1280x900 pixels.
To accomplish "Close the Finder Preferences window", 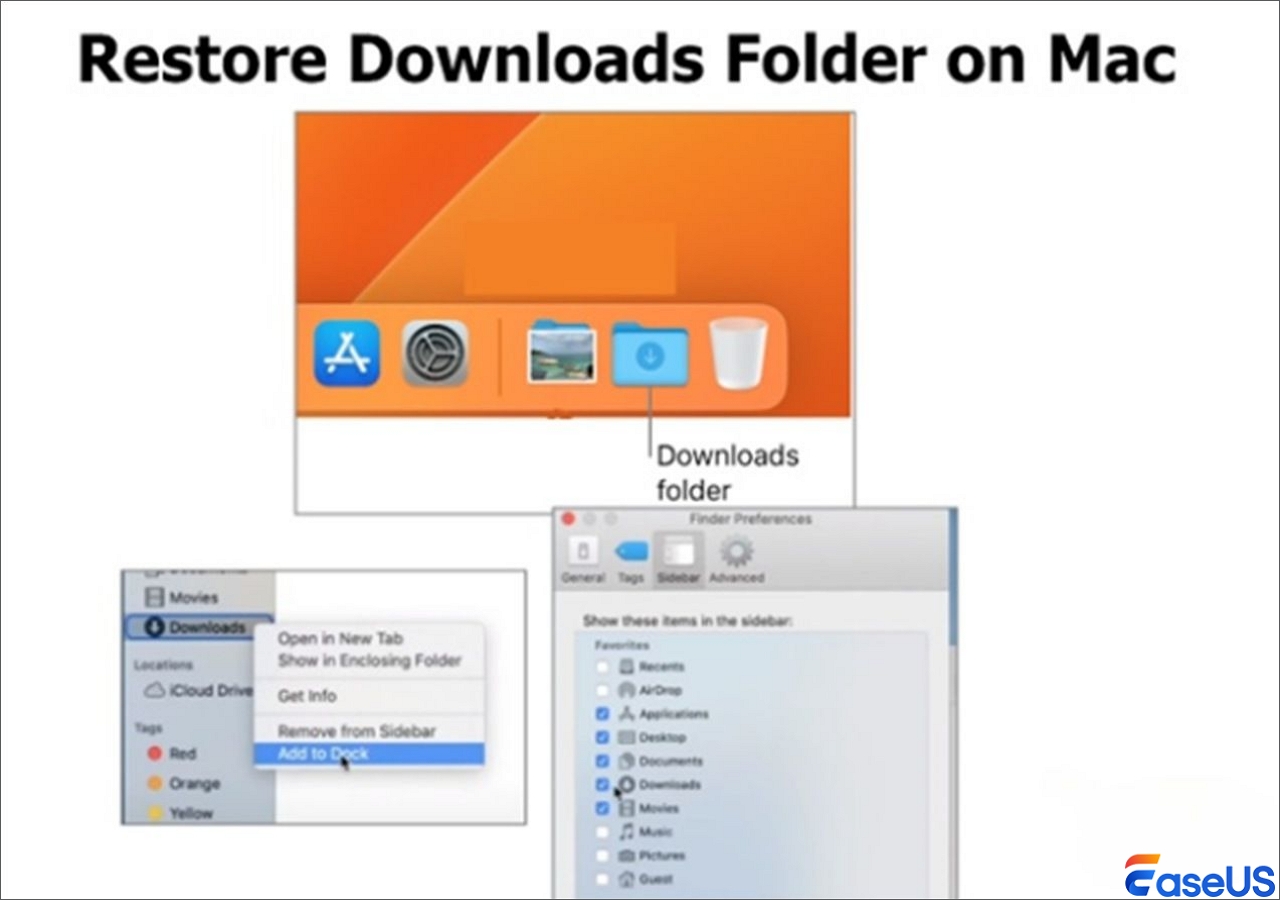I will [568, 519].
